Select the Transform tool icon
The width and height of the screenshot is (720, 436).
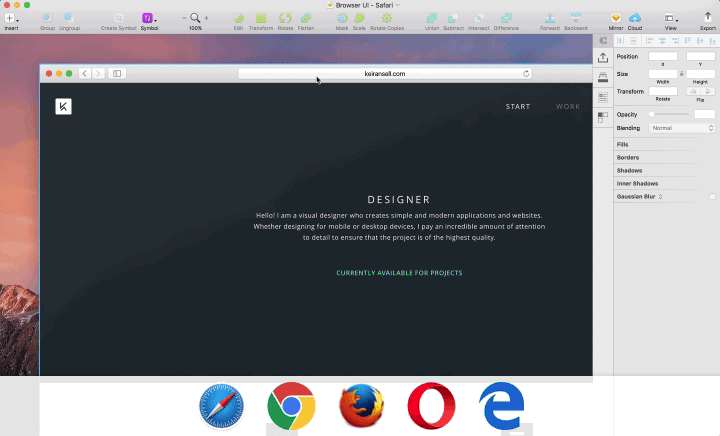click(261, 18)
